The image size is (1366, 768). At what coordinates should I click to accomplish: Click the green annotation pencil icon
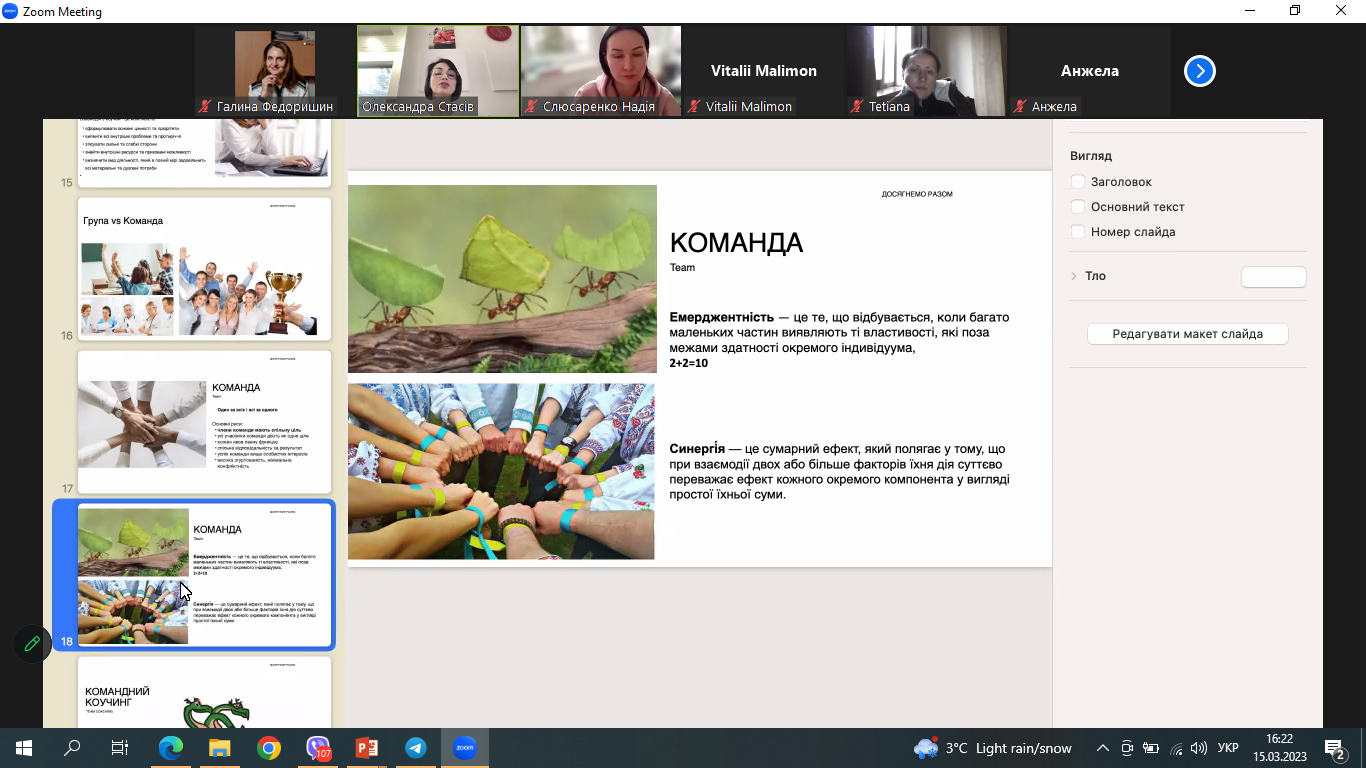point(32,644)
